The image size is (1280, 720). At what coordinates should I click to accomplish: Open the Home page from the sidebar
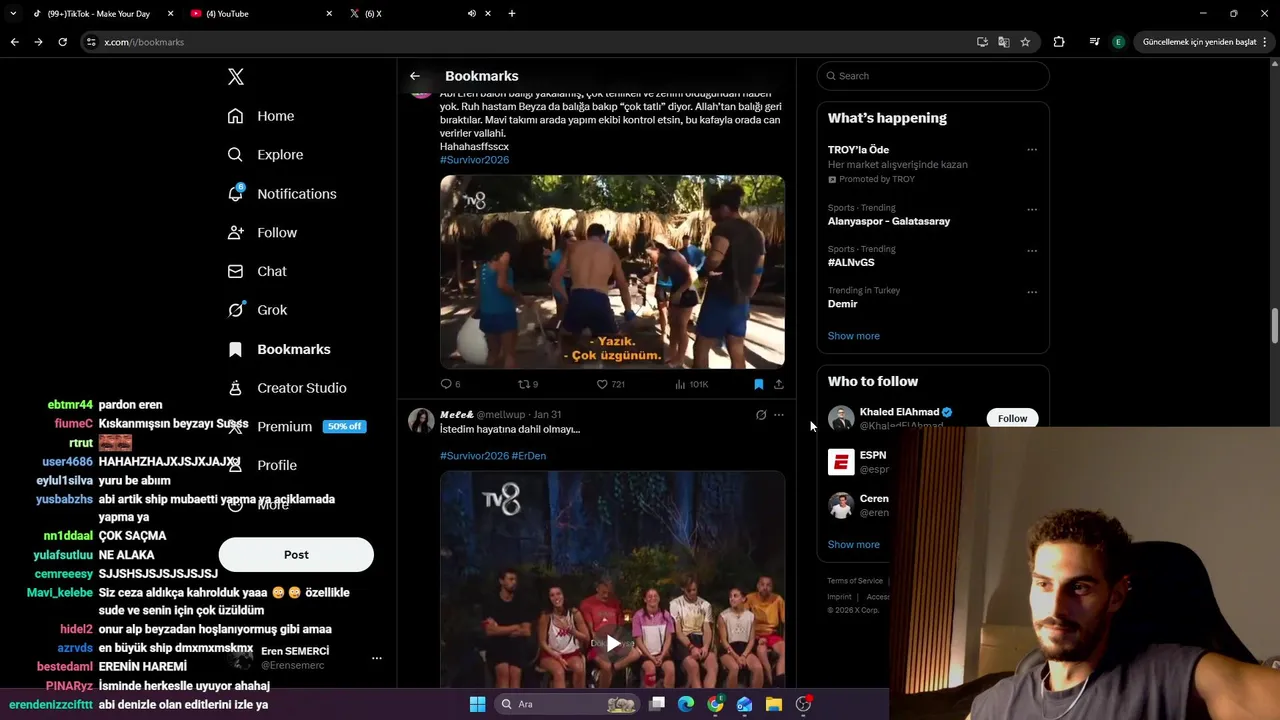(261, 116)
